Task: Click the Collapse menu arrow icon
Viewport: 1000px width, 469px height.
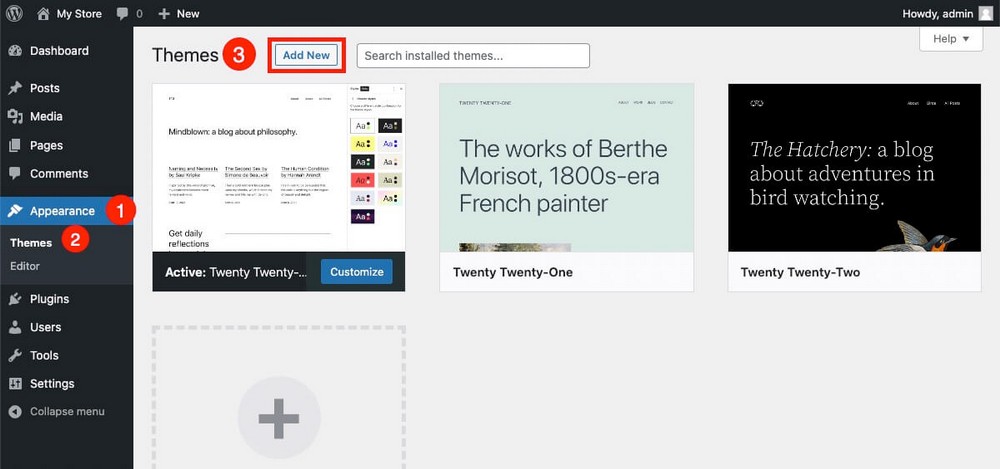Action: point(15,412)
